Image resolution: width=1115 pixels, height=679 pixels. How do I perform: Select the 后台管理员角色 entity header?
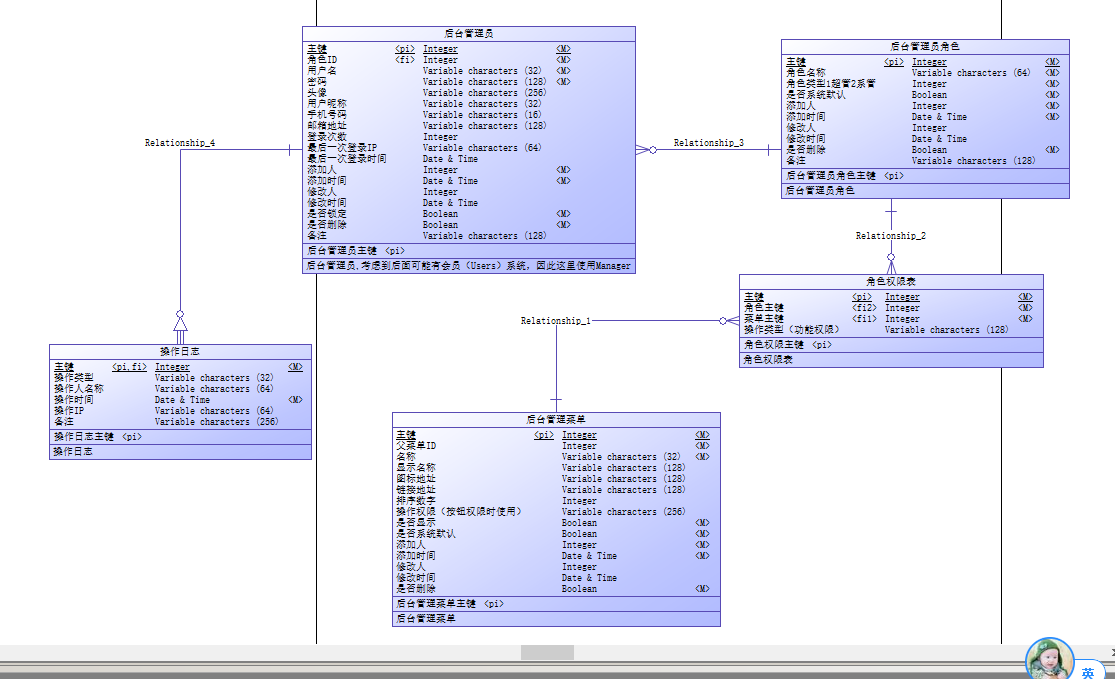pyautogui.click(x=924, y=46)
